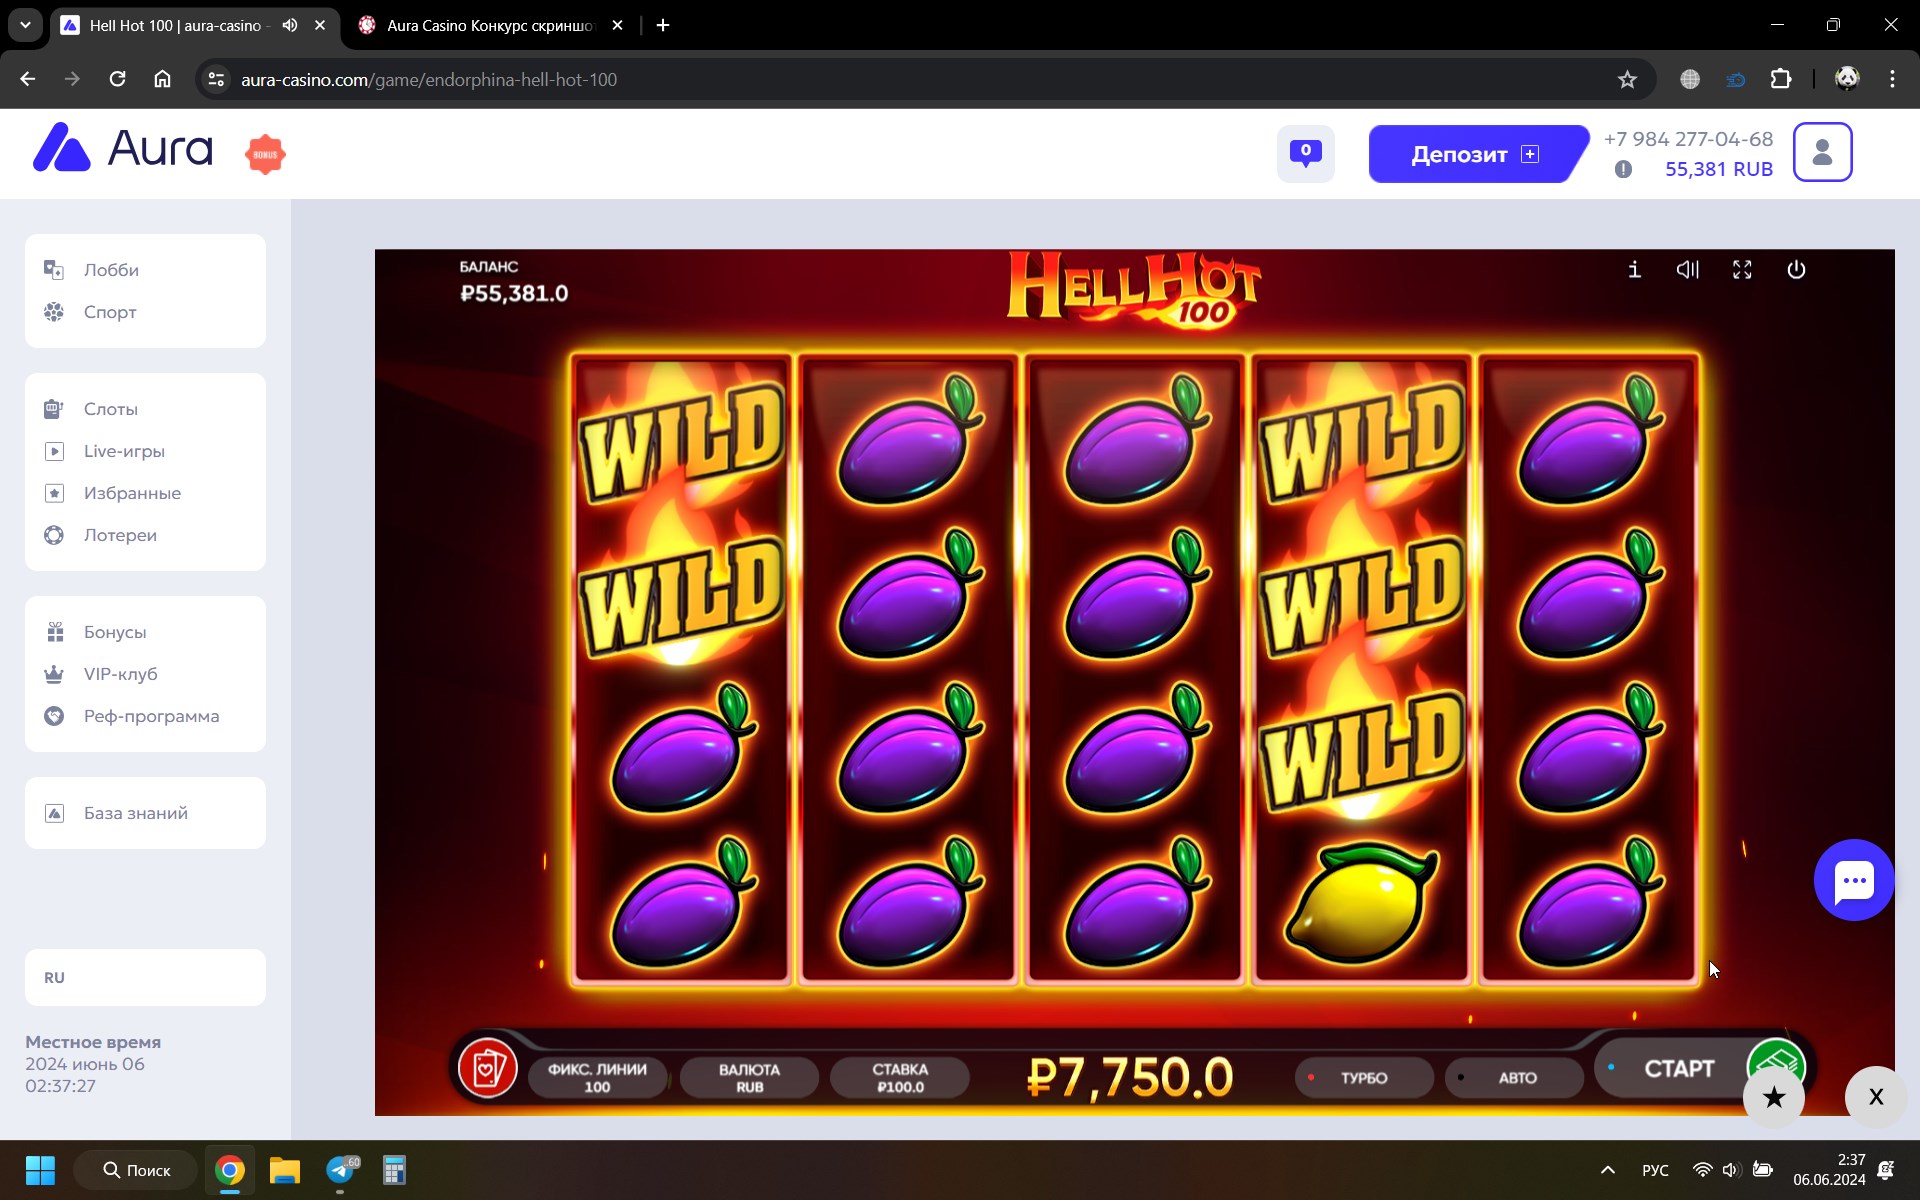Open the red card gamble icon

pos(488,1068)
